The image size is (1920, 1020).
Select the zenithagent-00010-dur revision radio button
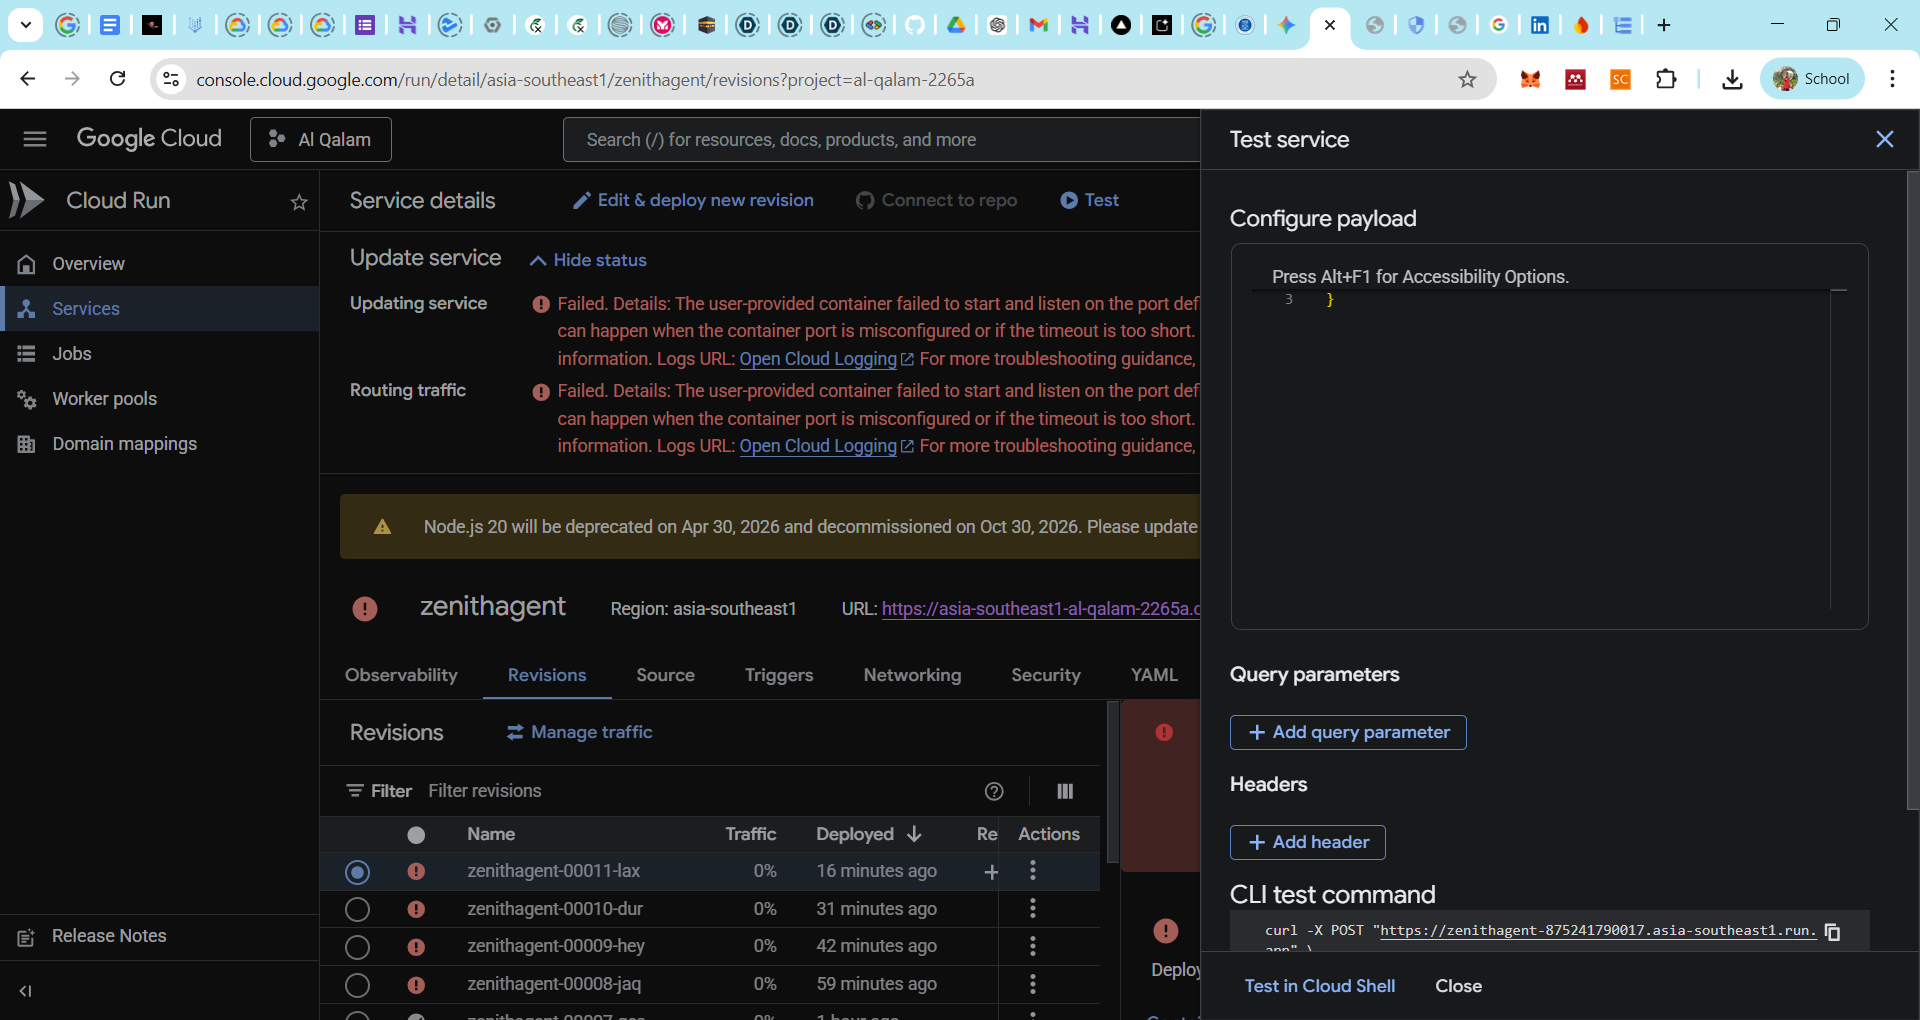point(357,909)
